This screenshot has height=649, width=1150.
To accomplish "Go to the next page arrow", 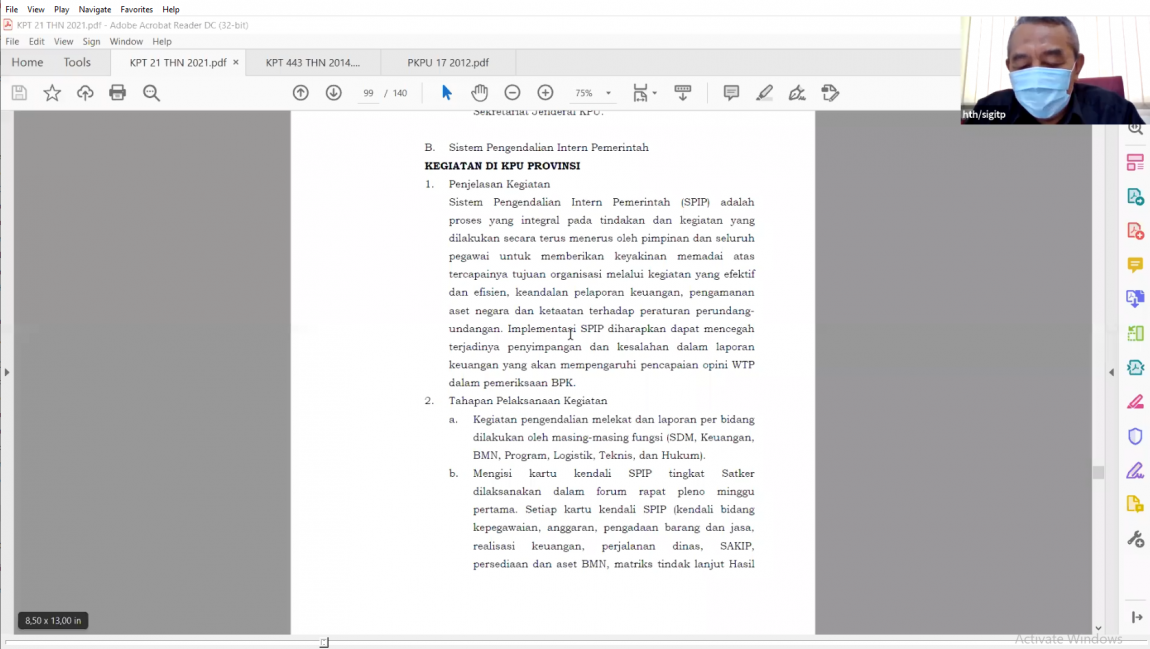I will tap(334, 93).
